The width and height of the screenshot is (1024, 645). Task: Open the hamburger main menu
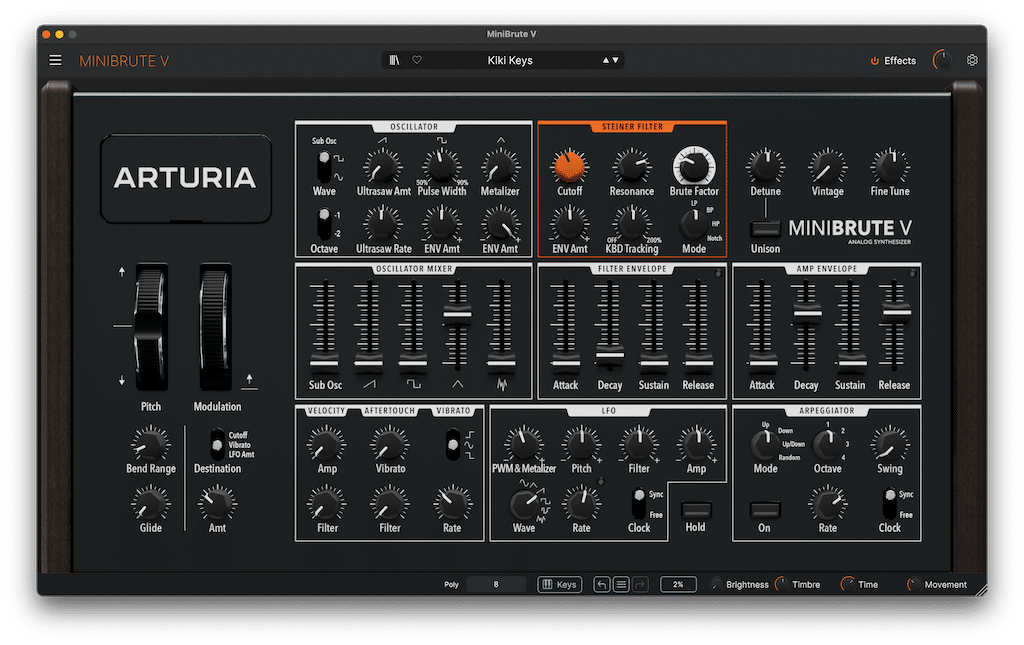56,60
